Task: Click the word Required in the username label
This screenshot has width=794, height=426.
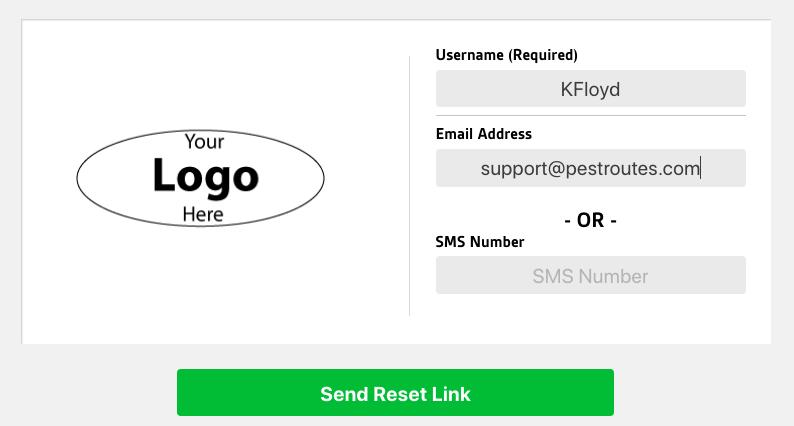Action: pos(543,55)
